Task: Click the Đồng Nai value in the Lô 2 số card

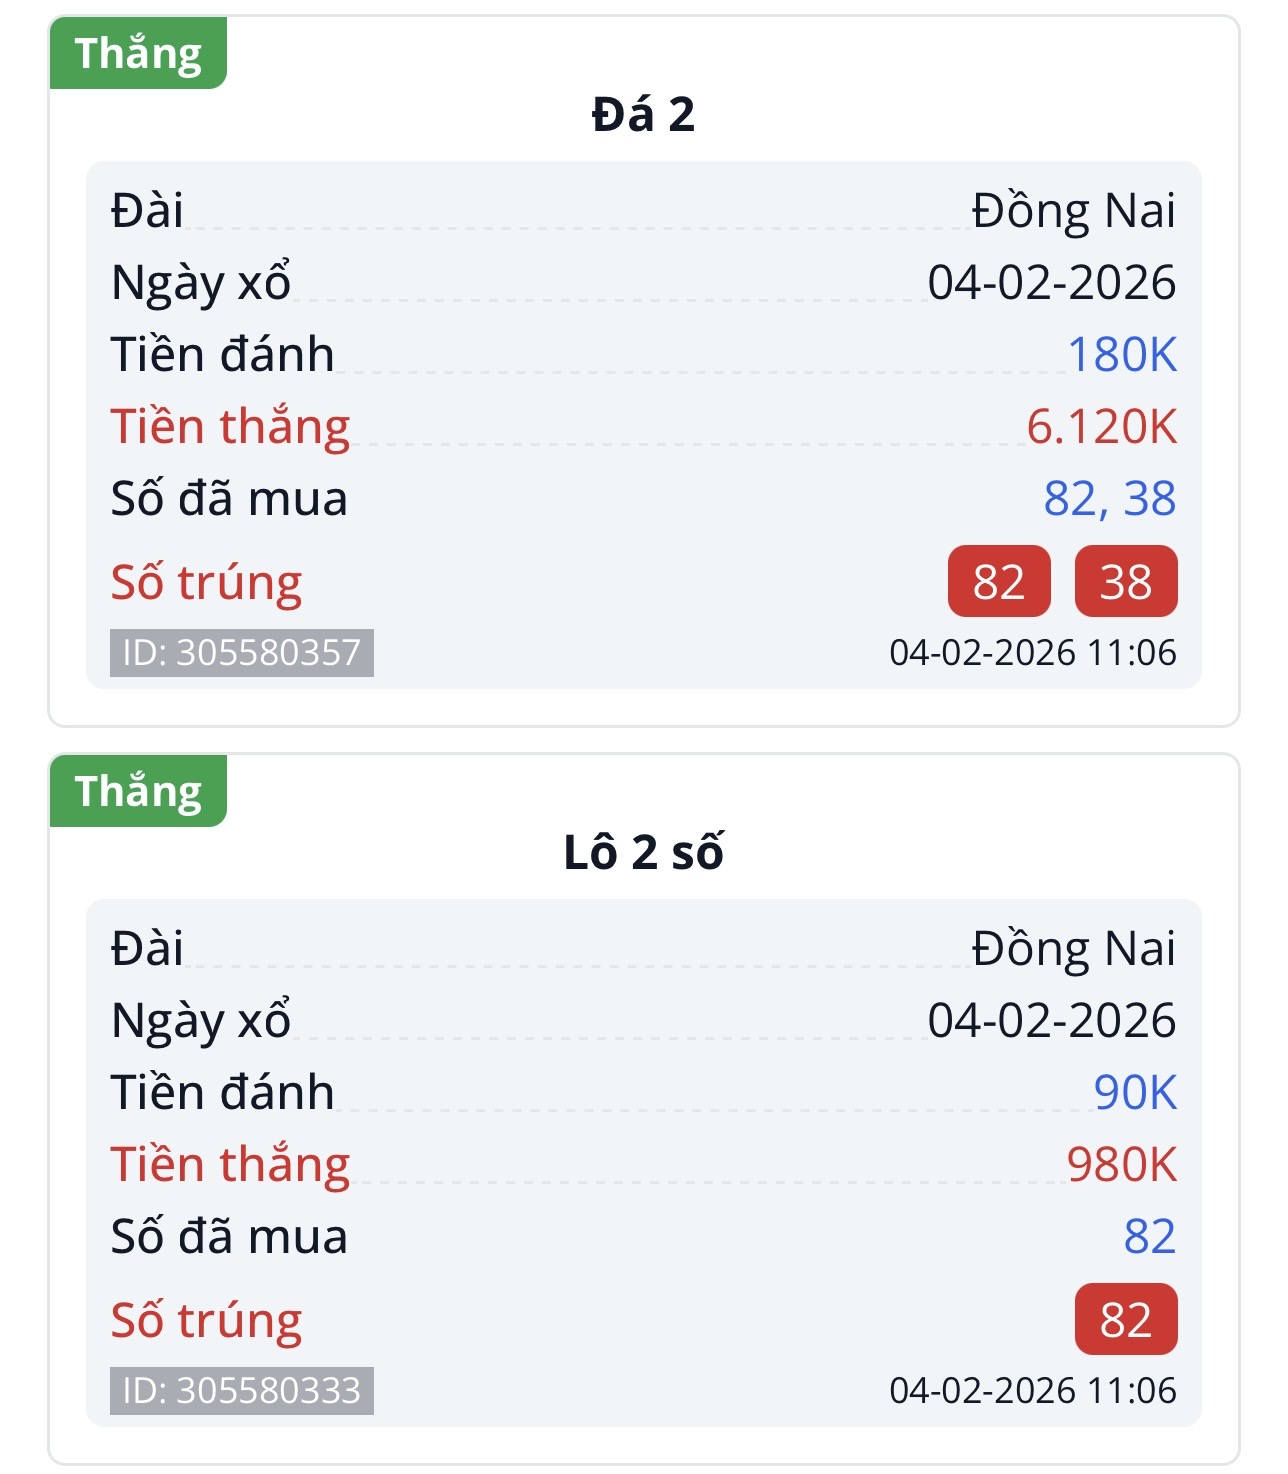Action: click(x=1073, y=950)
